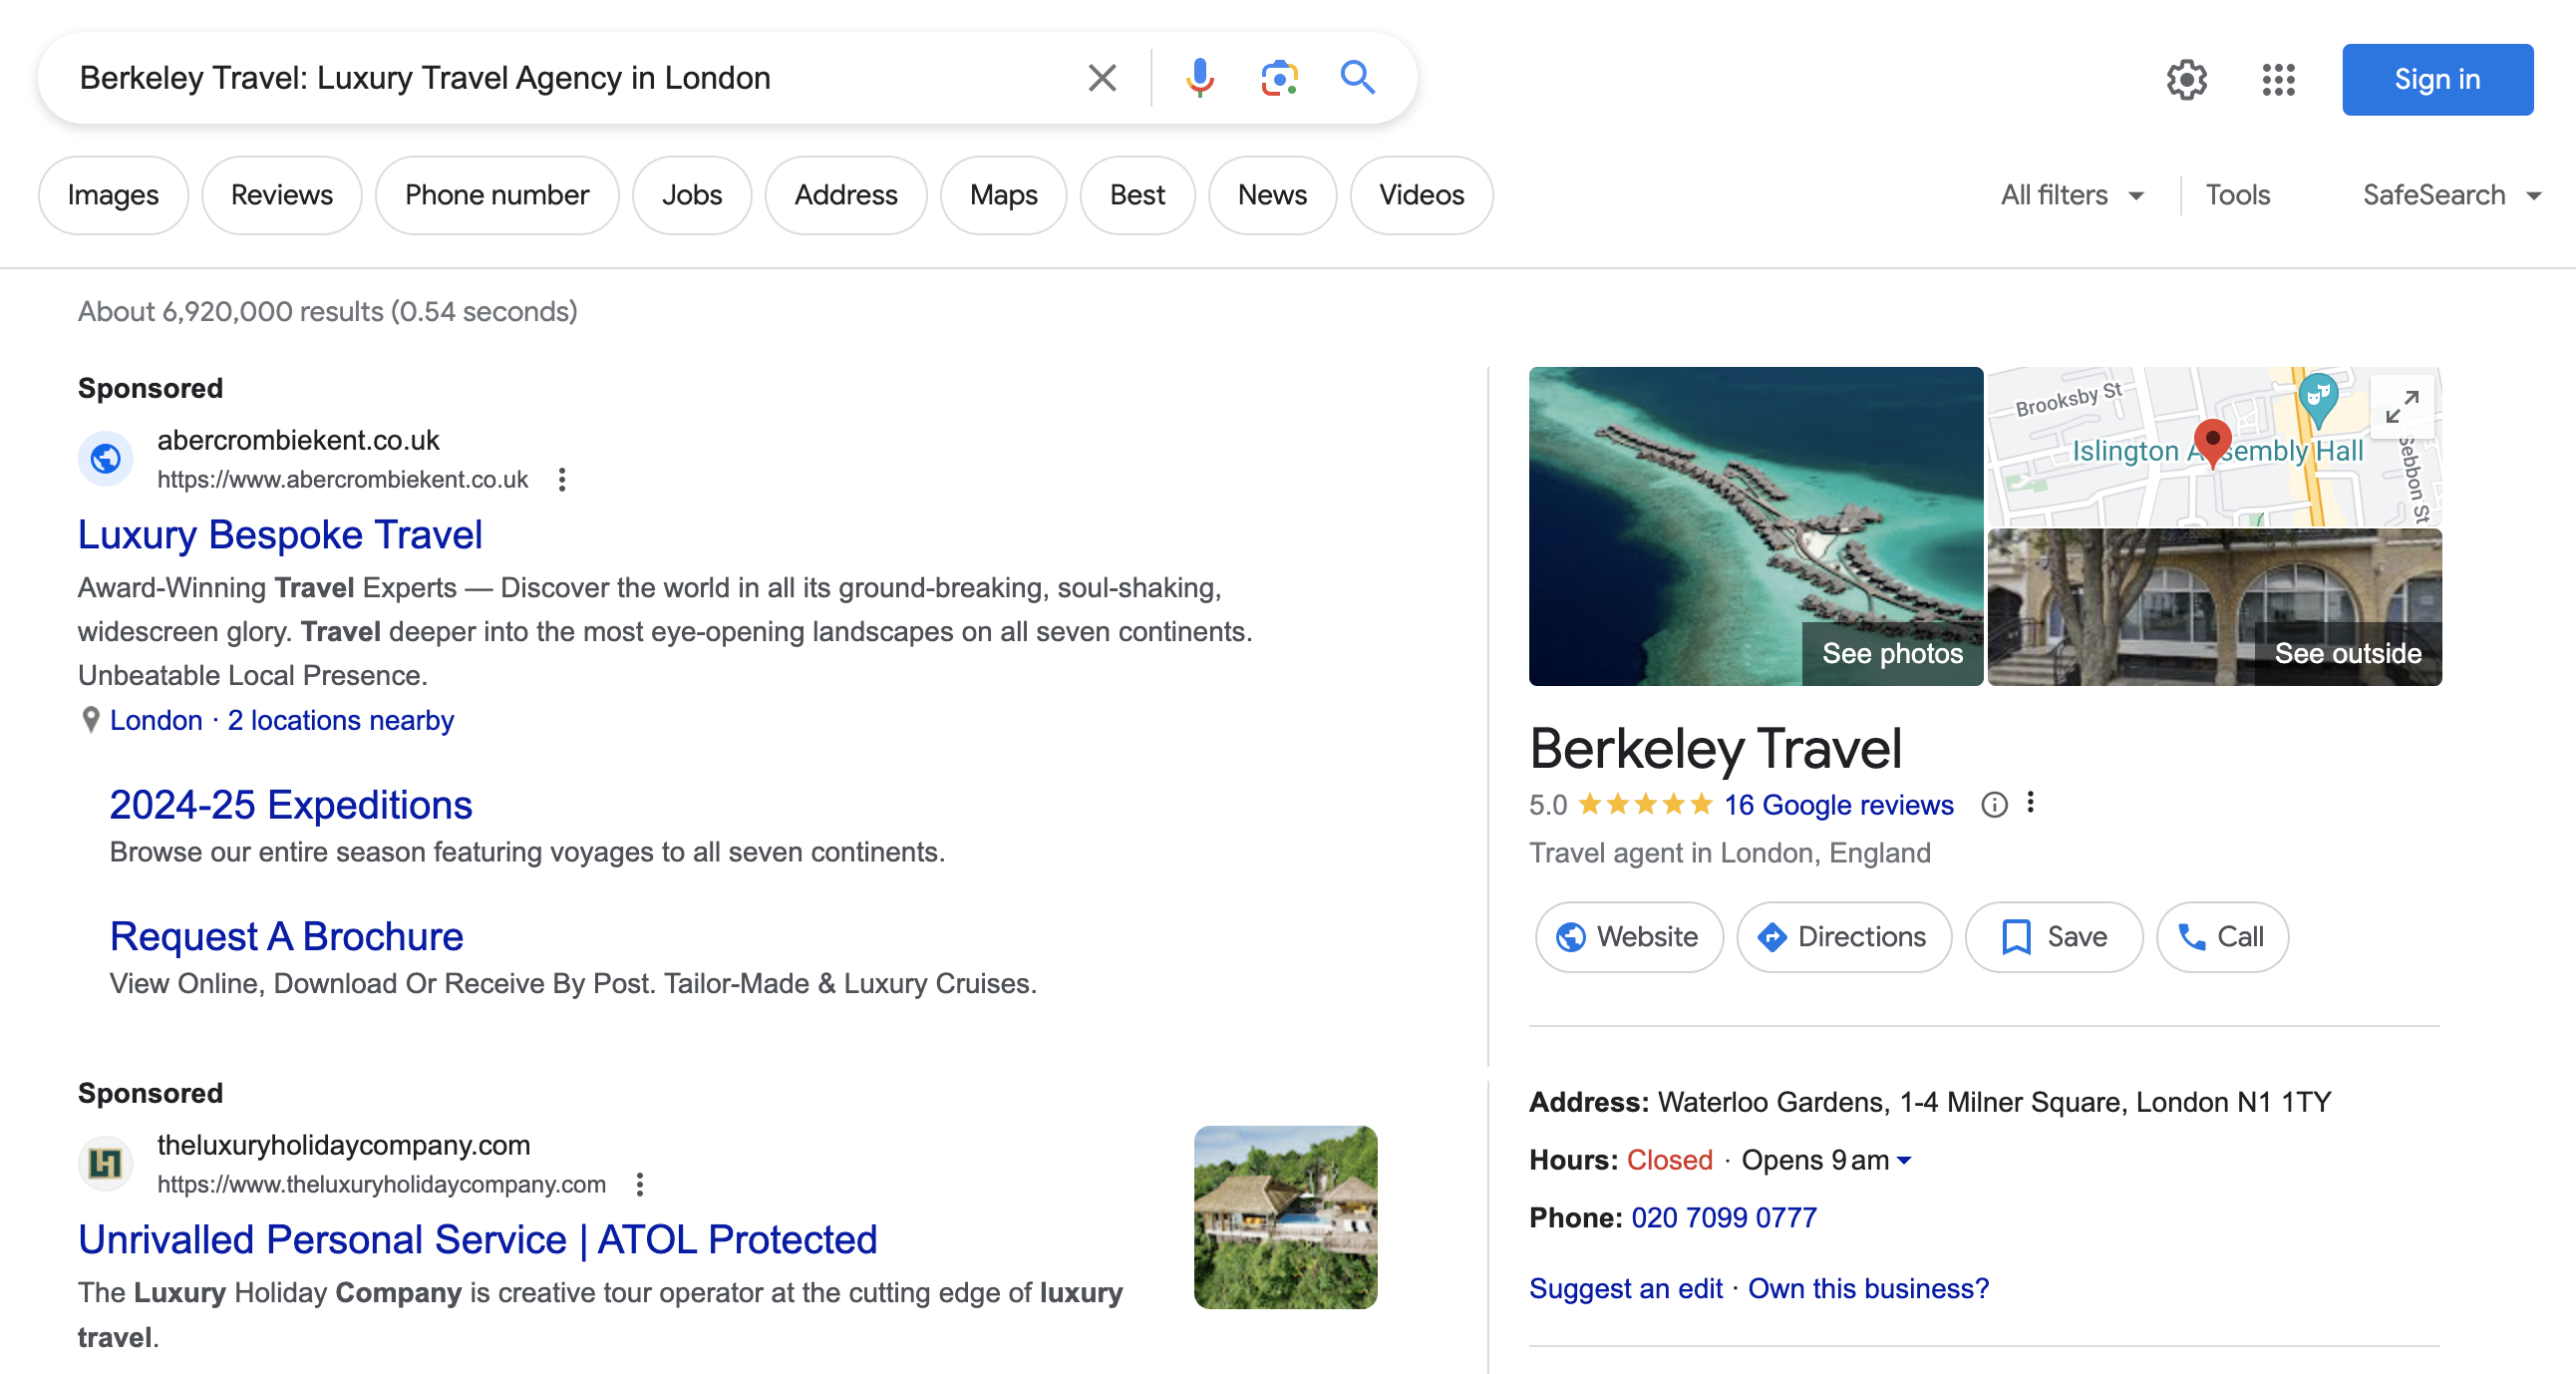
Task: Open the settings gear
Action: click(2186, 79)
